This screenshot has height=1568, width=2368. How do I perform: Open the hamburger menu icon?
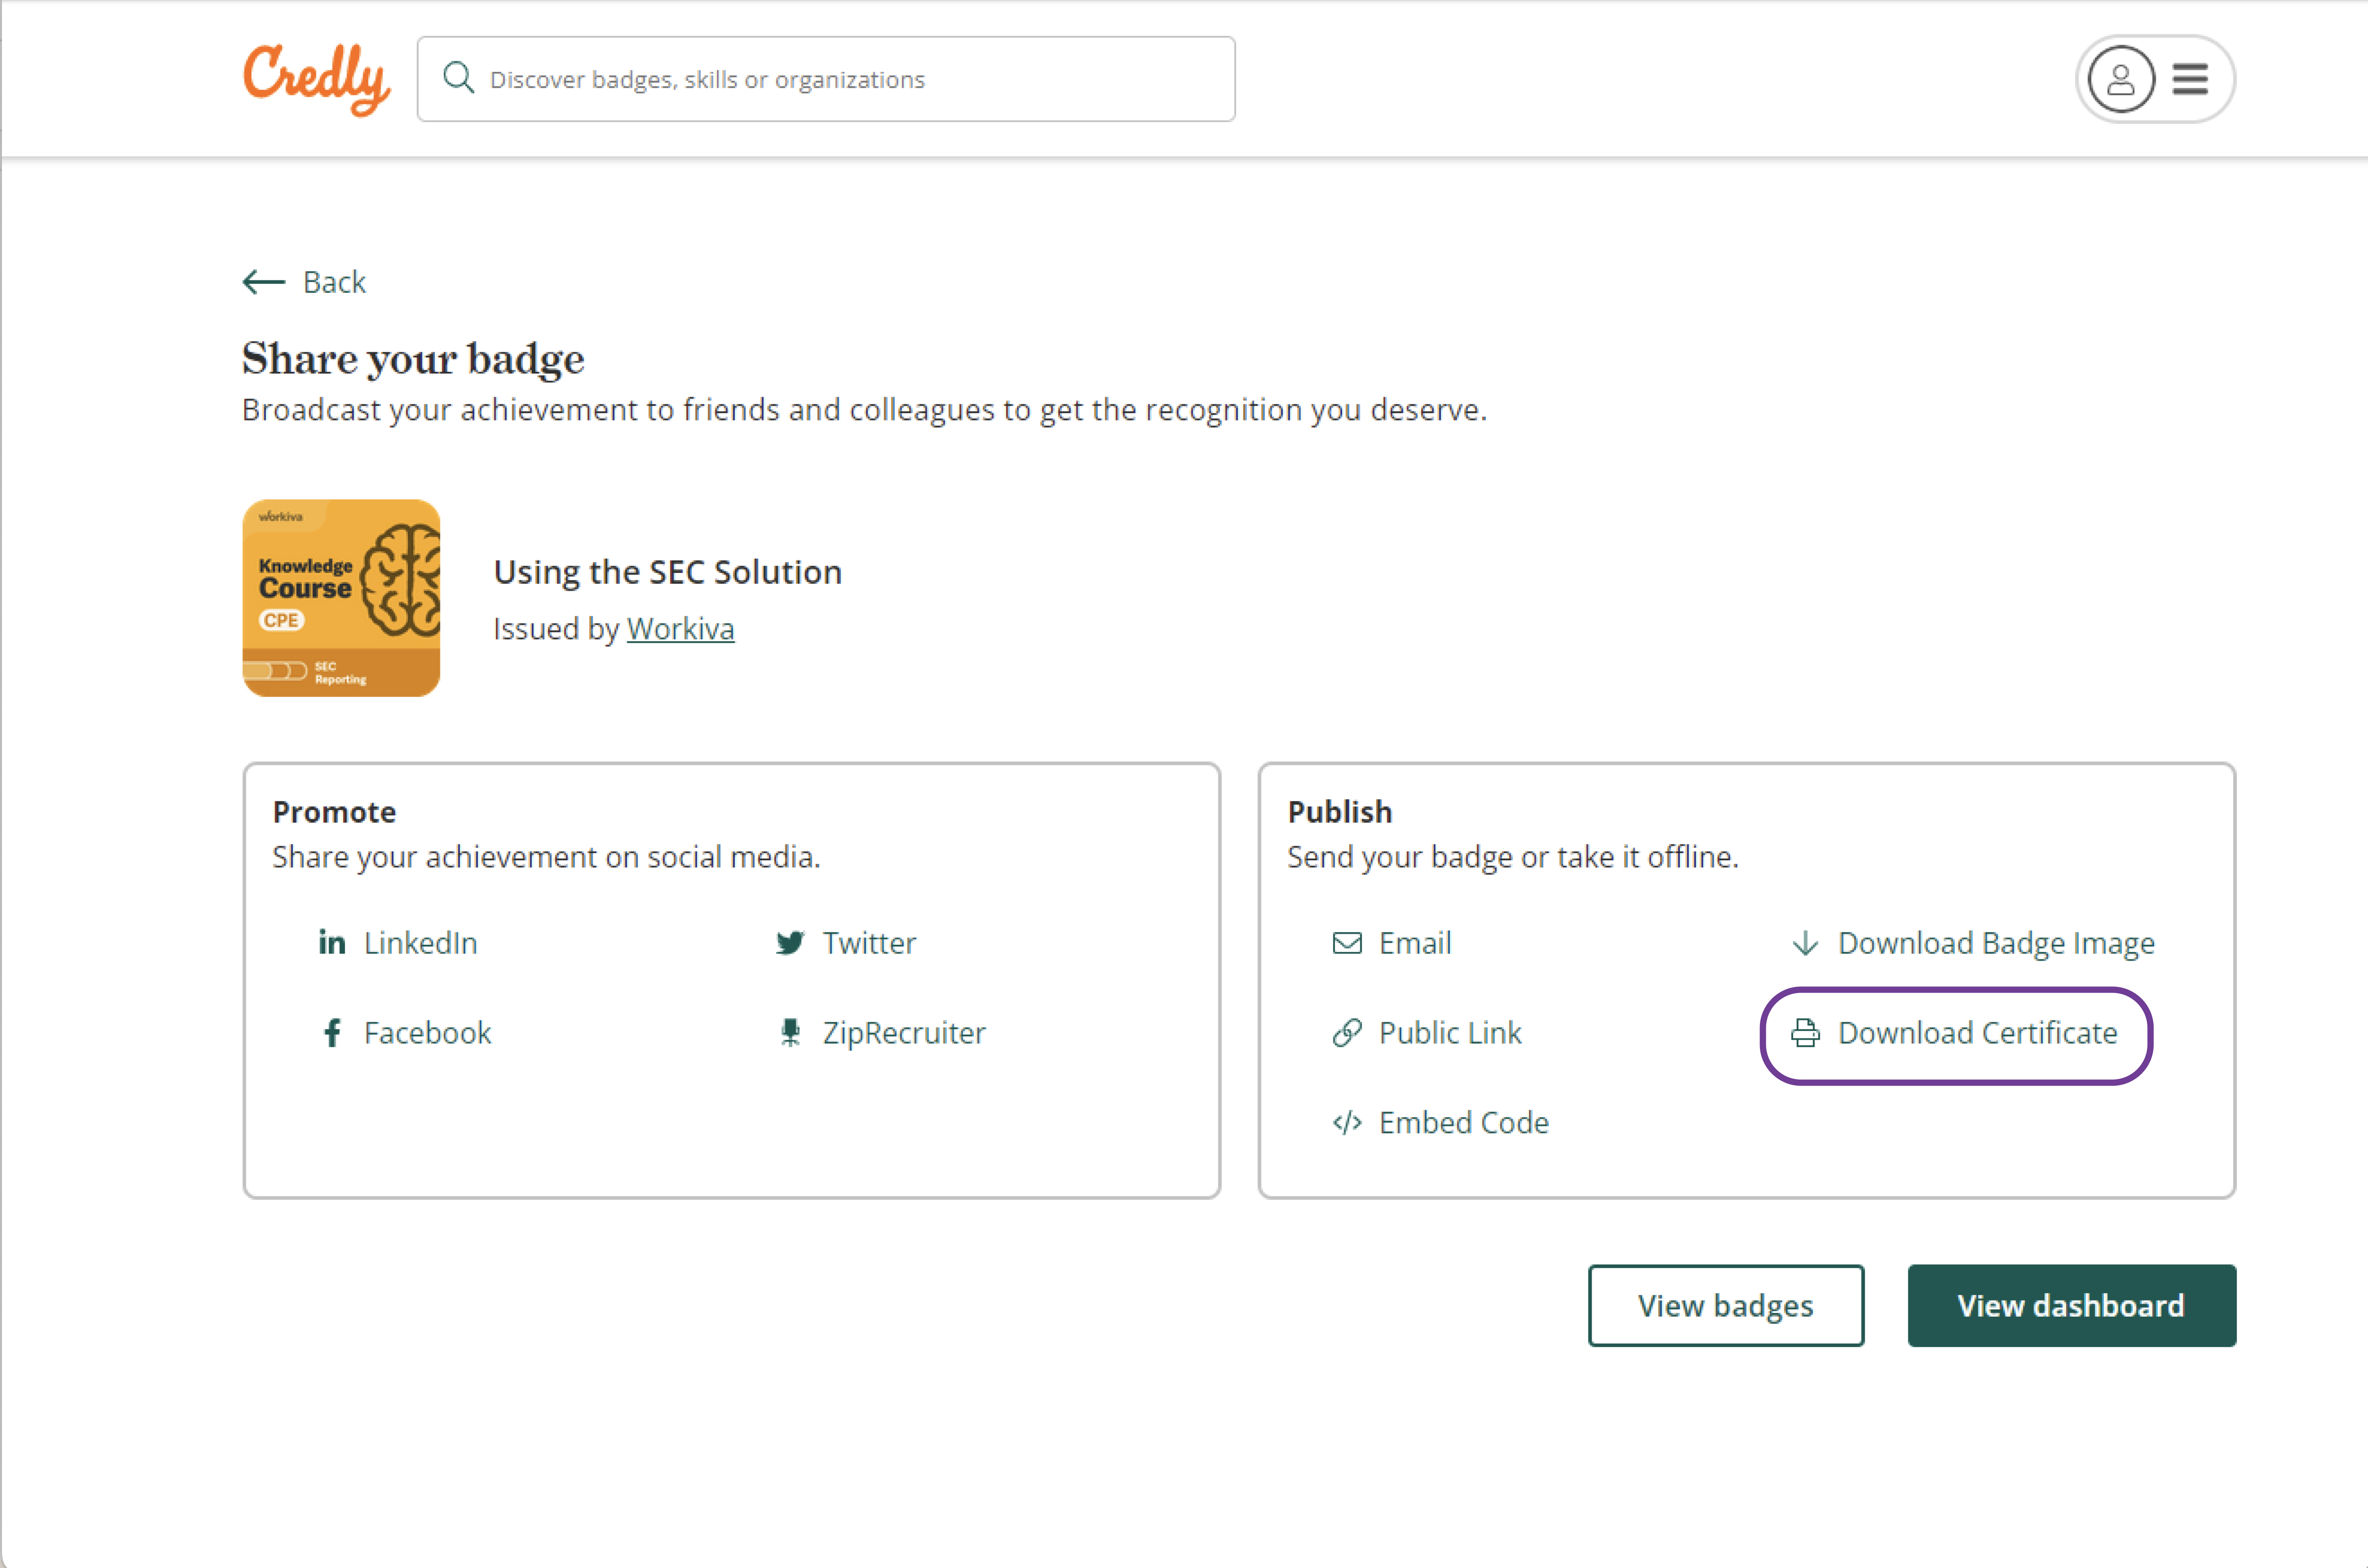click(2190, 79)
